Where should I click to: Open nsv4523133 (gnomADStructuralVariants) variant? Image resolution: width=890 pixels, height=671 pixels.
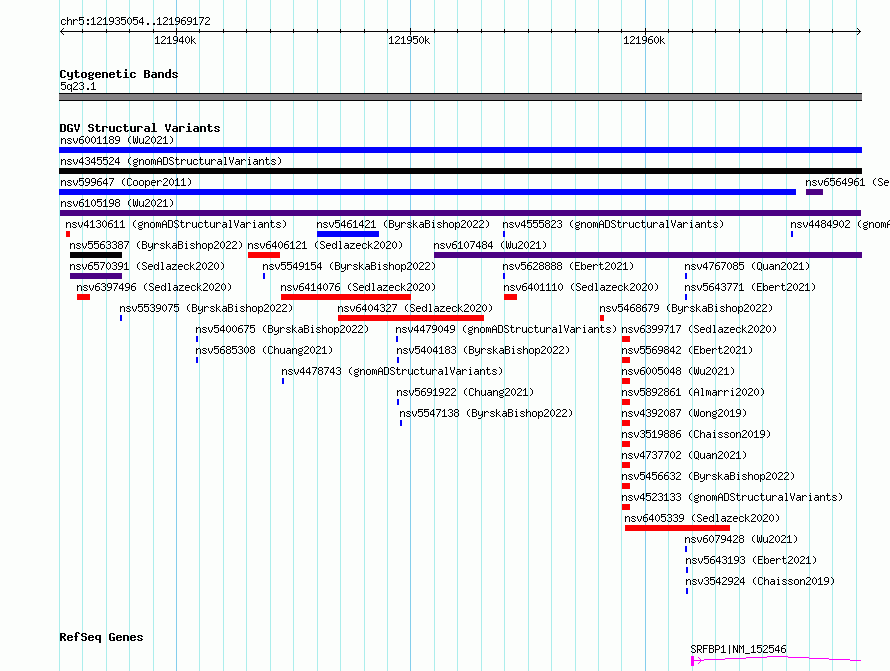(732, 497)
